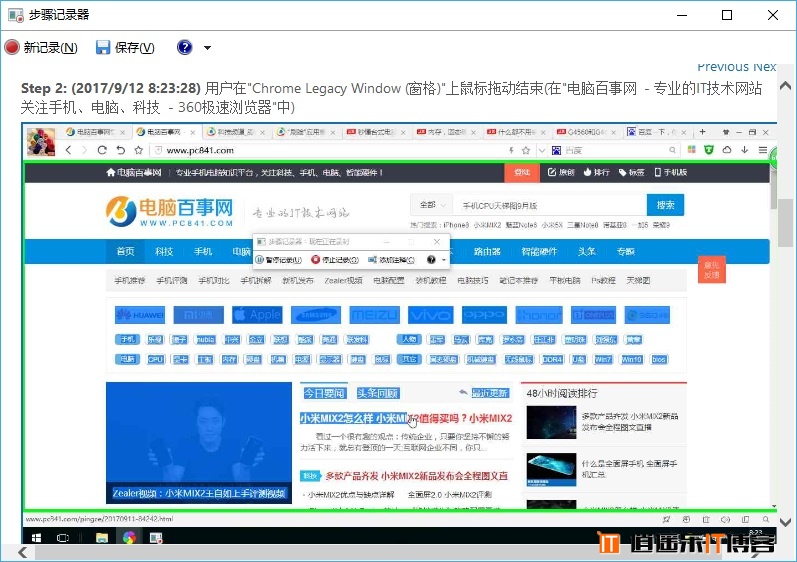
Task: Click the 电脑百事网 site logo
Action: [169, 211]
